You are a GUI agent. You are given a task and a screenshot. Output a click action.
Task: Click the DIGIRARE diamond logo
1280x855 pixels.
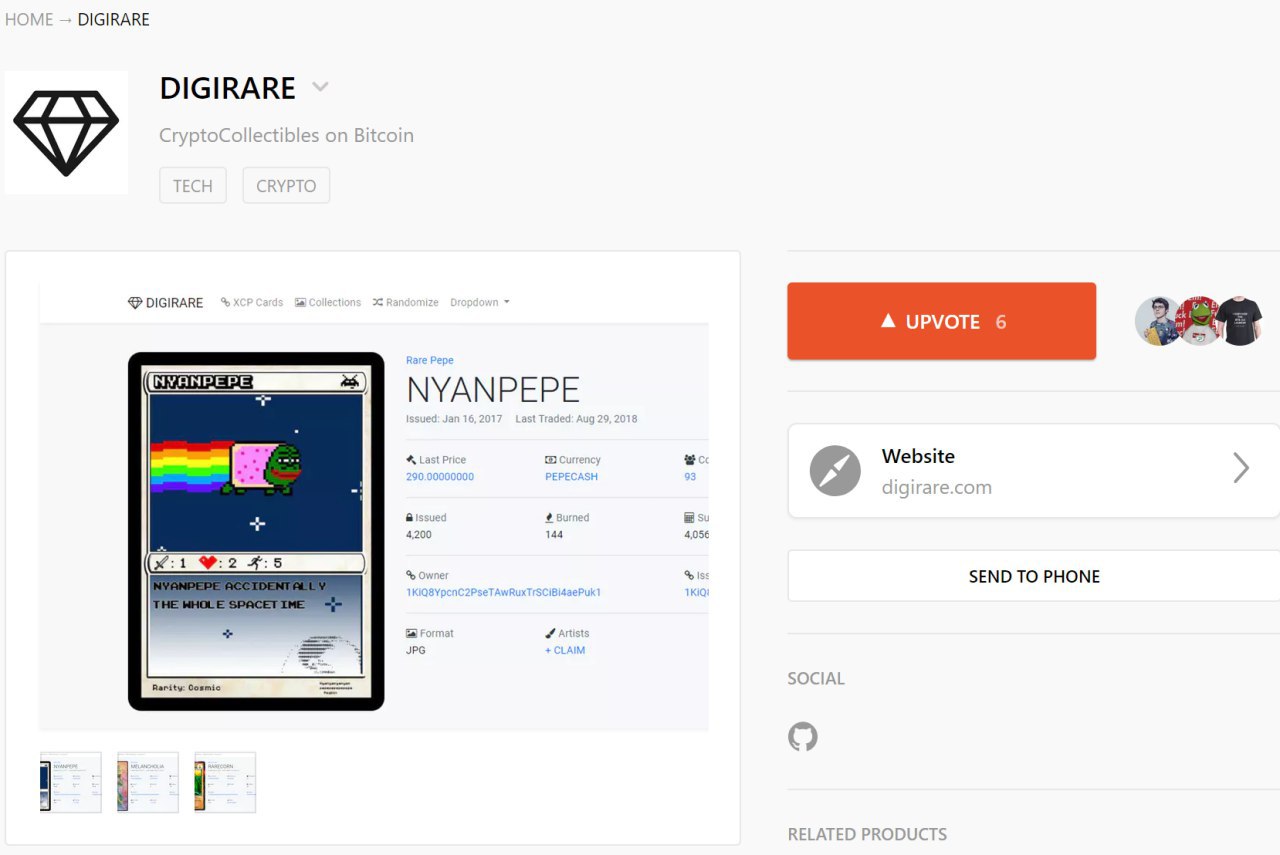[x=66, y=132]
